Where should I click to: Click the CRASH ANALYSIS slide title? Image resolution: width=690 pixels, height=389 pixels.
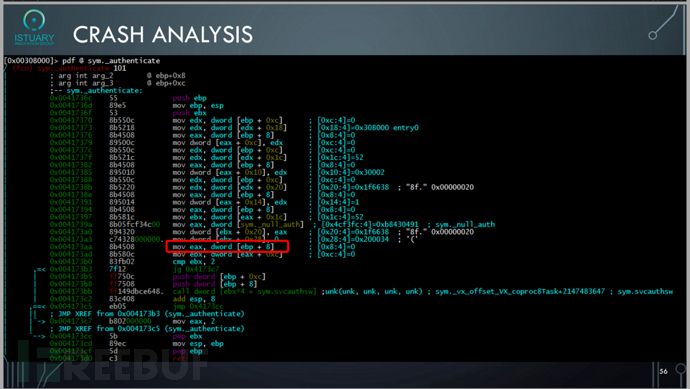tap(163, 35)
